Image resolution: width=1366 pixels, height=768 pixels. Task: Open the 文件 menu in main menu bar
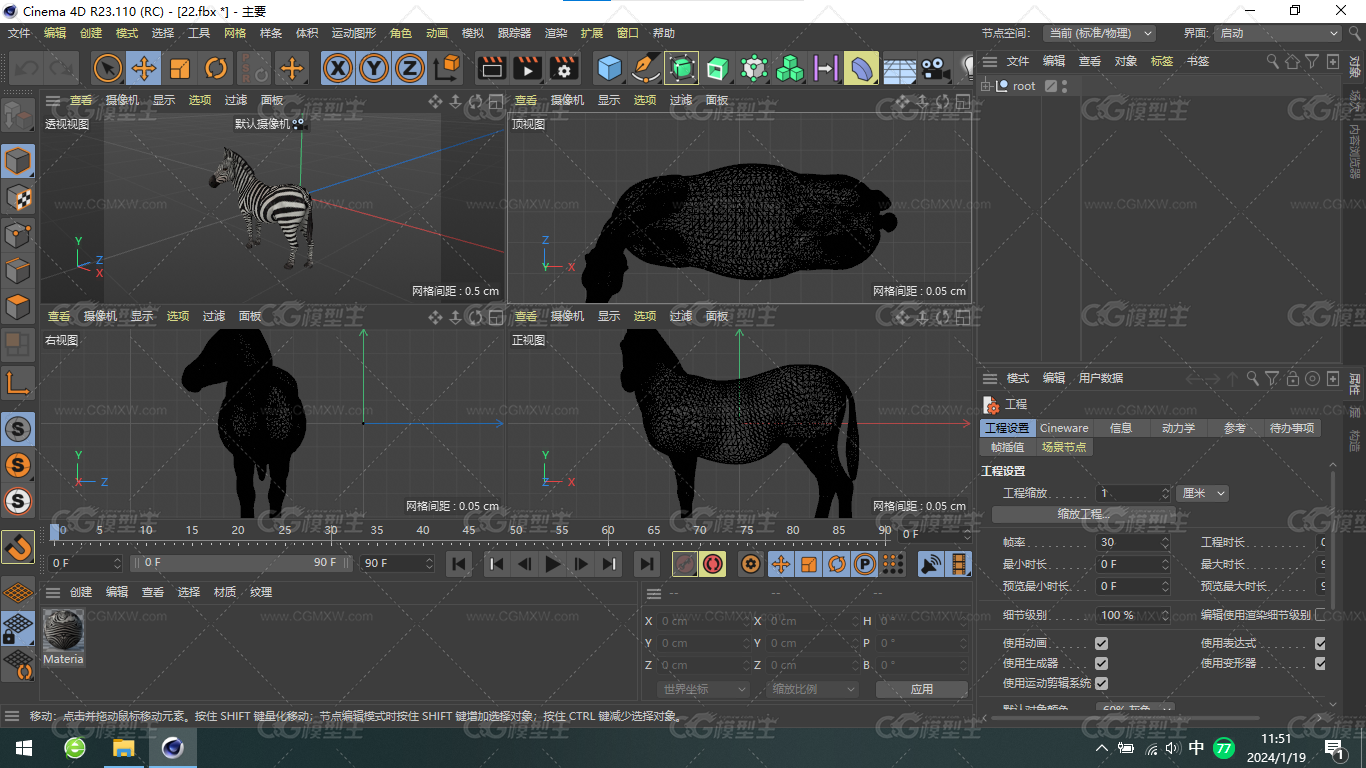[19, 33]
